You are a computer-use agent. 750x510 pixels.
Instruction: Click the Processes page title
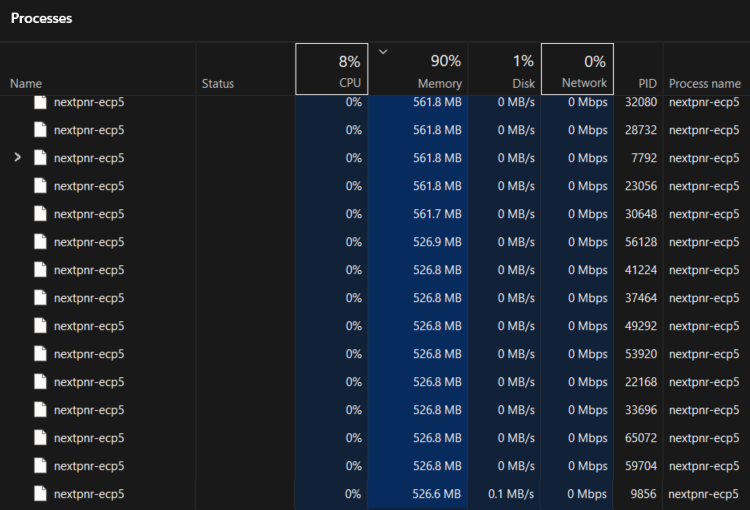(42, 18)
